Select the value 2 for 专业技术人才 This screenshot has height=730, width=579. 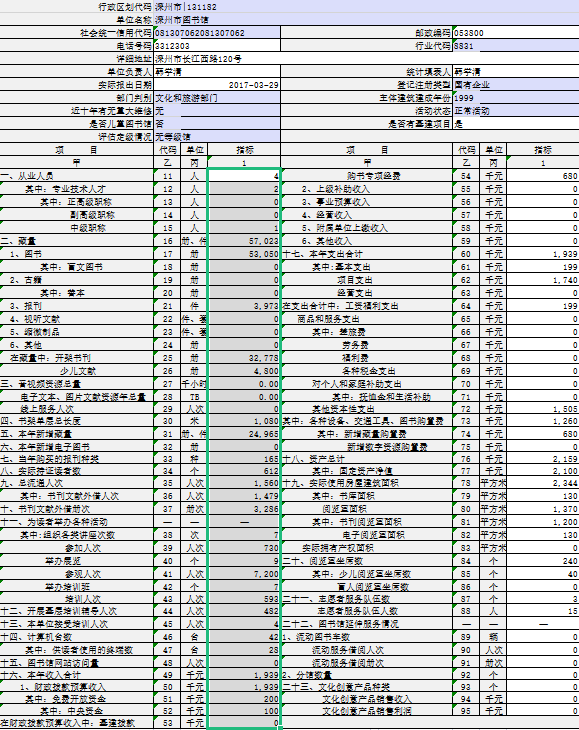coord(244,189)
